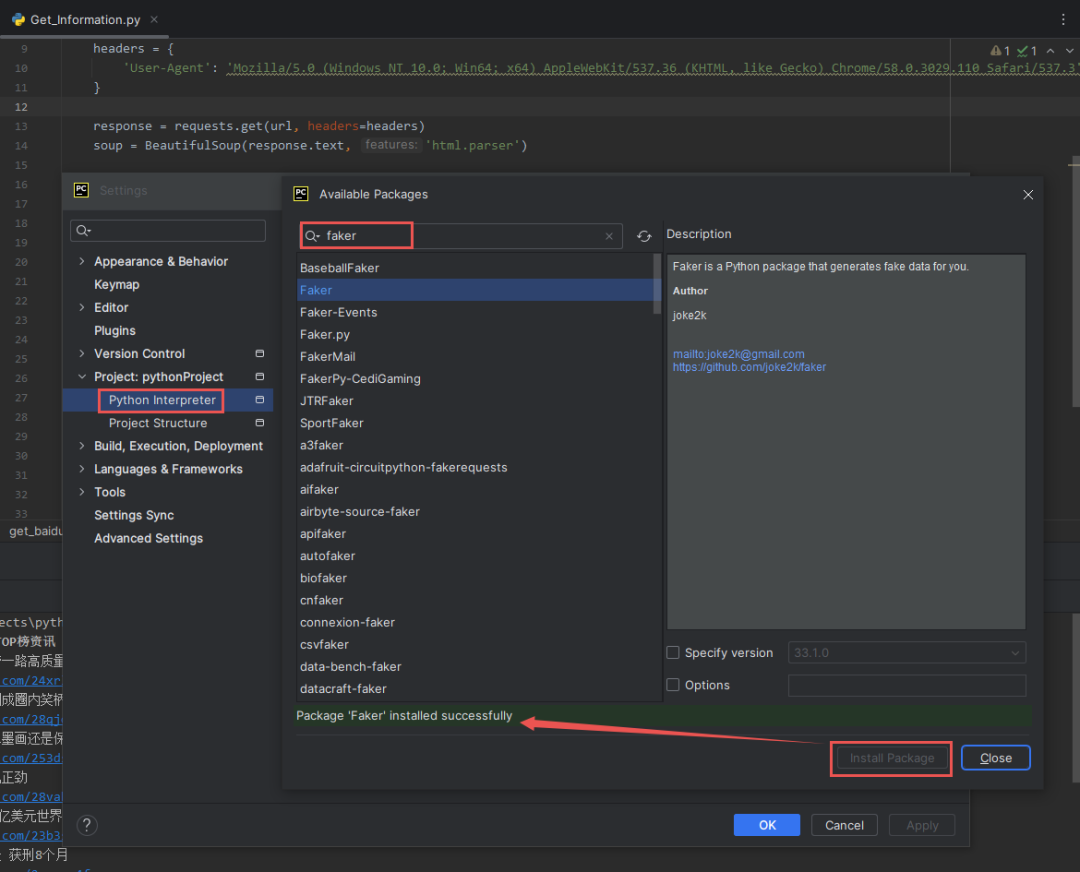Select FakerPy-CediGaming package

[x=476, y=378]
